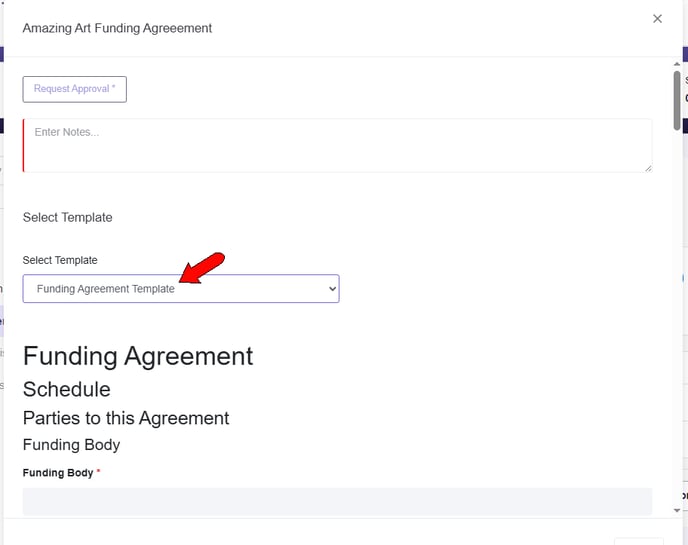Image resolution: width=688 pixels, height=545 pixels.
Task: Click the large Funding Agreement heading
Action: point(138,356)
